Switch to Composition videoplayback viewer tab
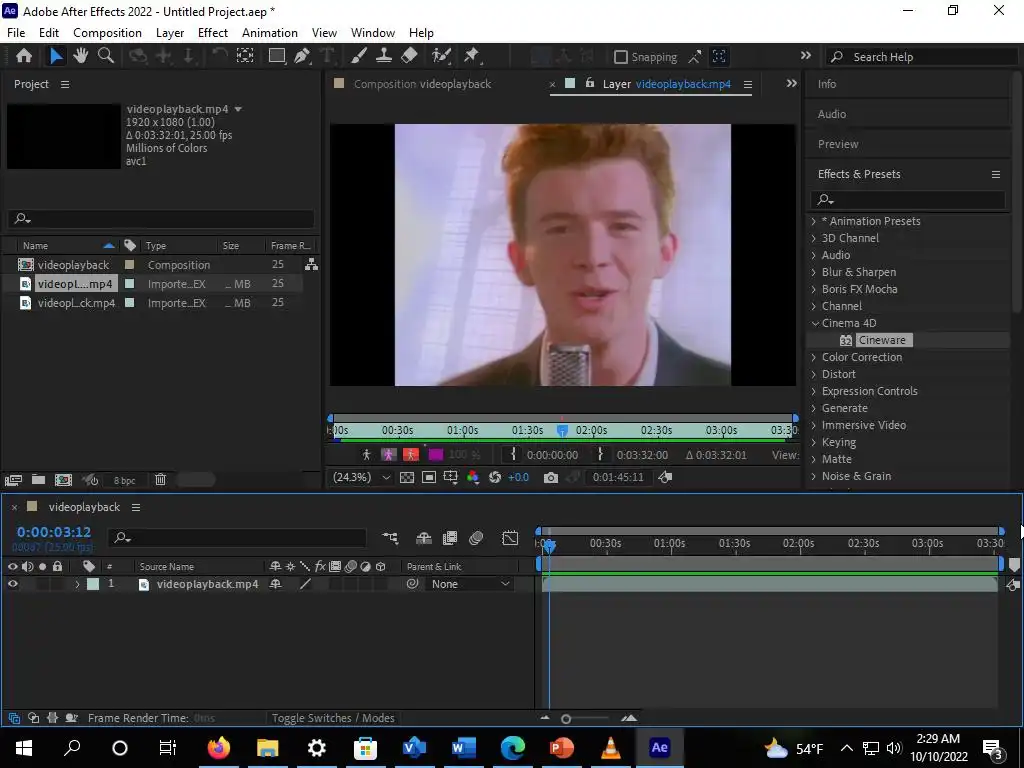 pos(422,84)
